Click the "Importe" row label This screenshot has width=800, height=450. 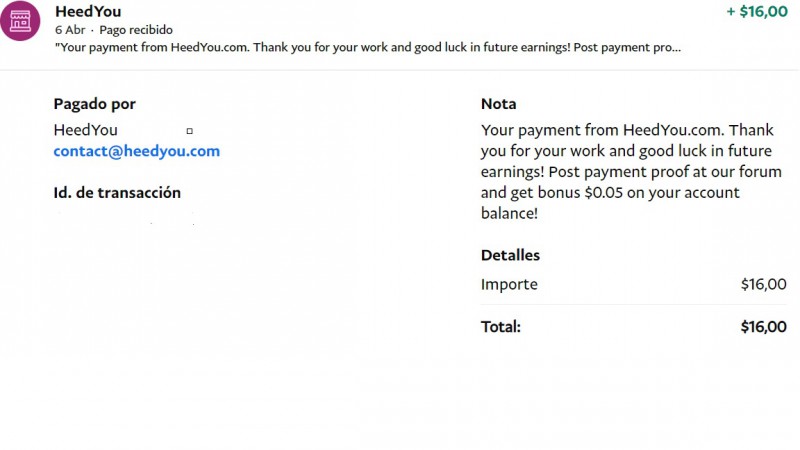509,284
